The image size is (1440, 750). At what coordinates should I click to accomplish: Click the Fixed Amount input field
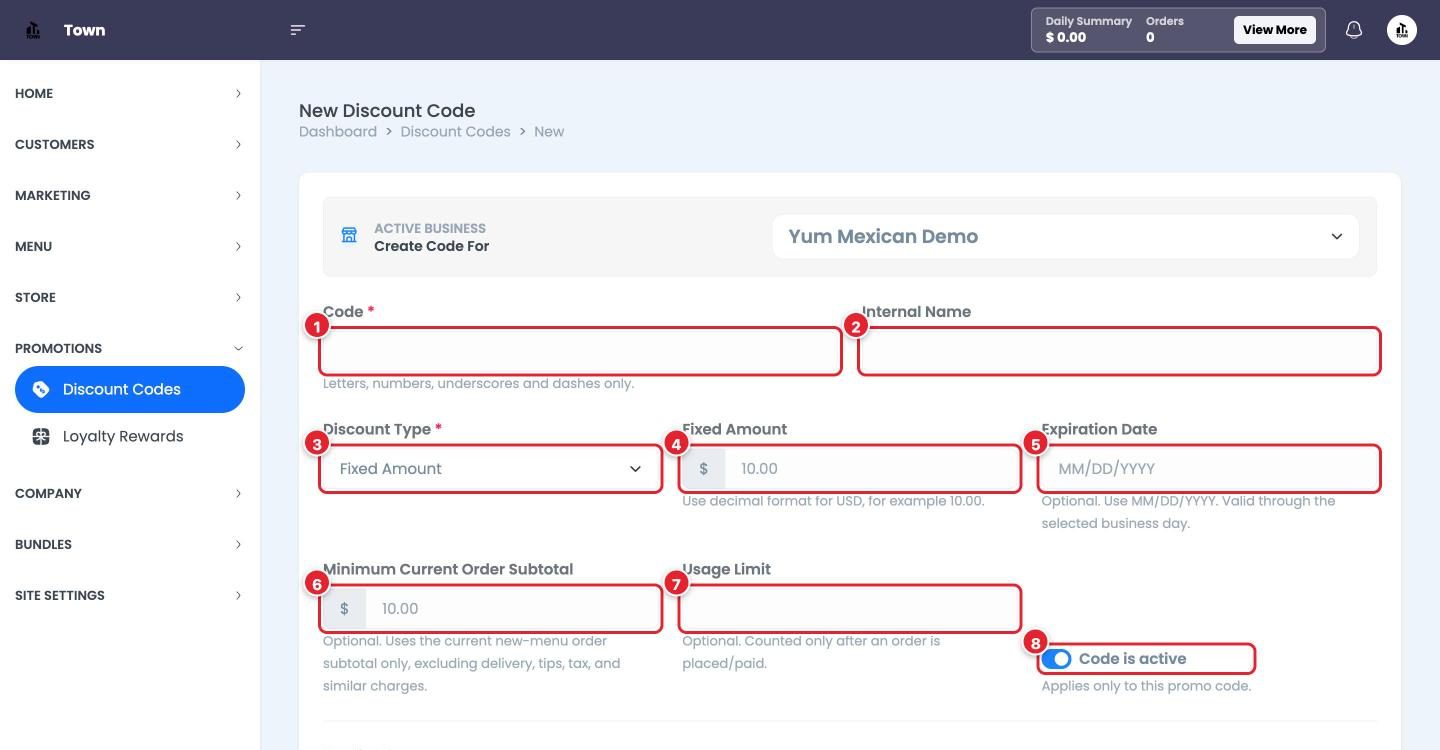pos(850,469)
